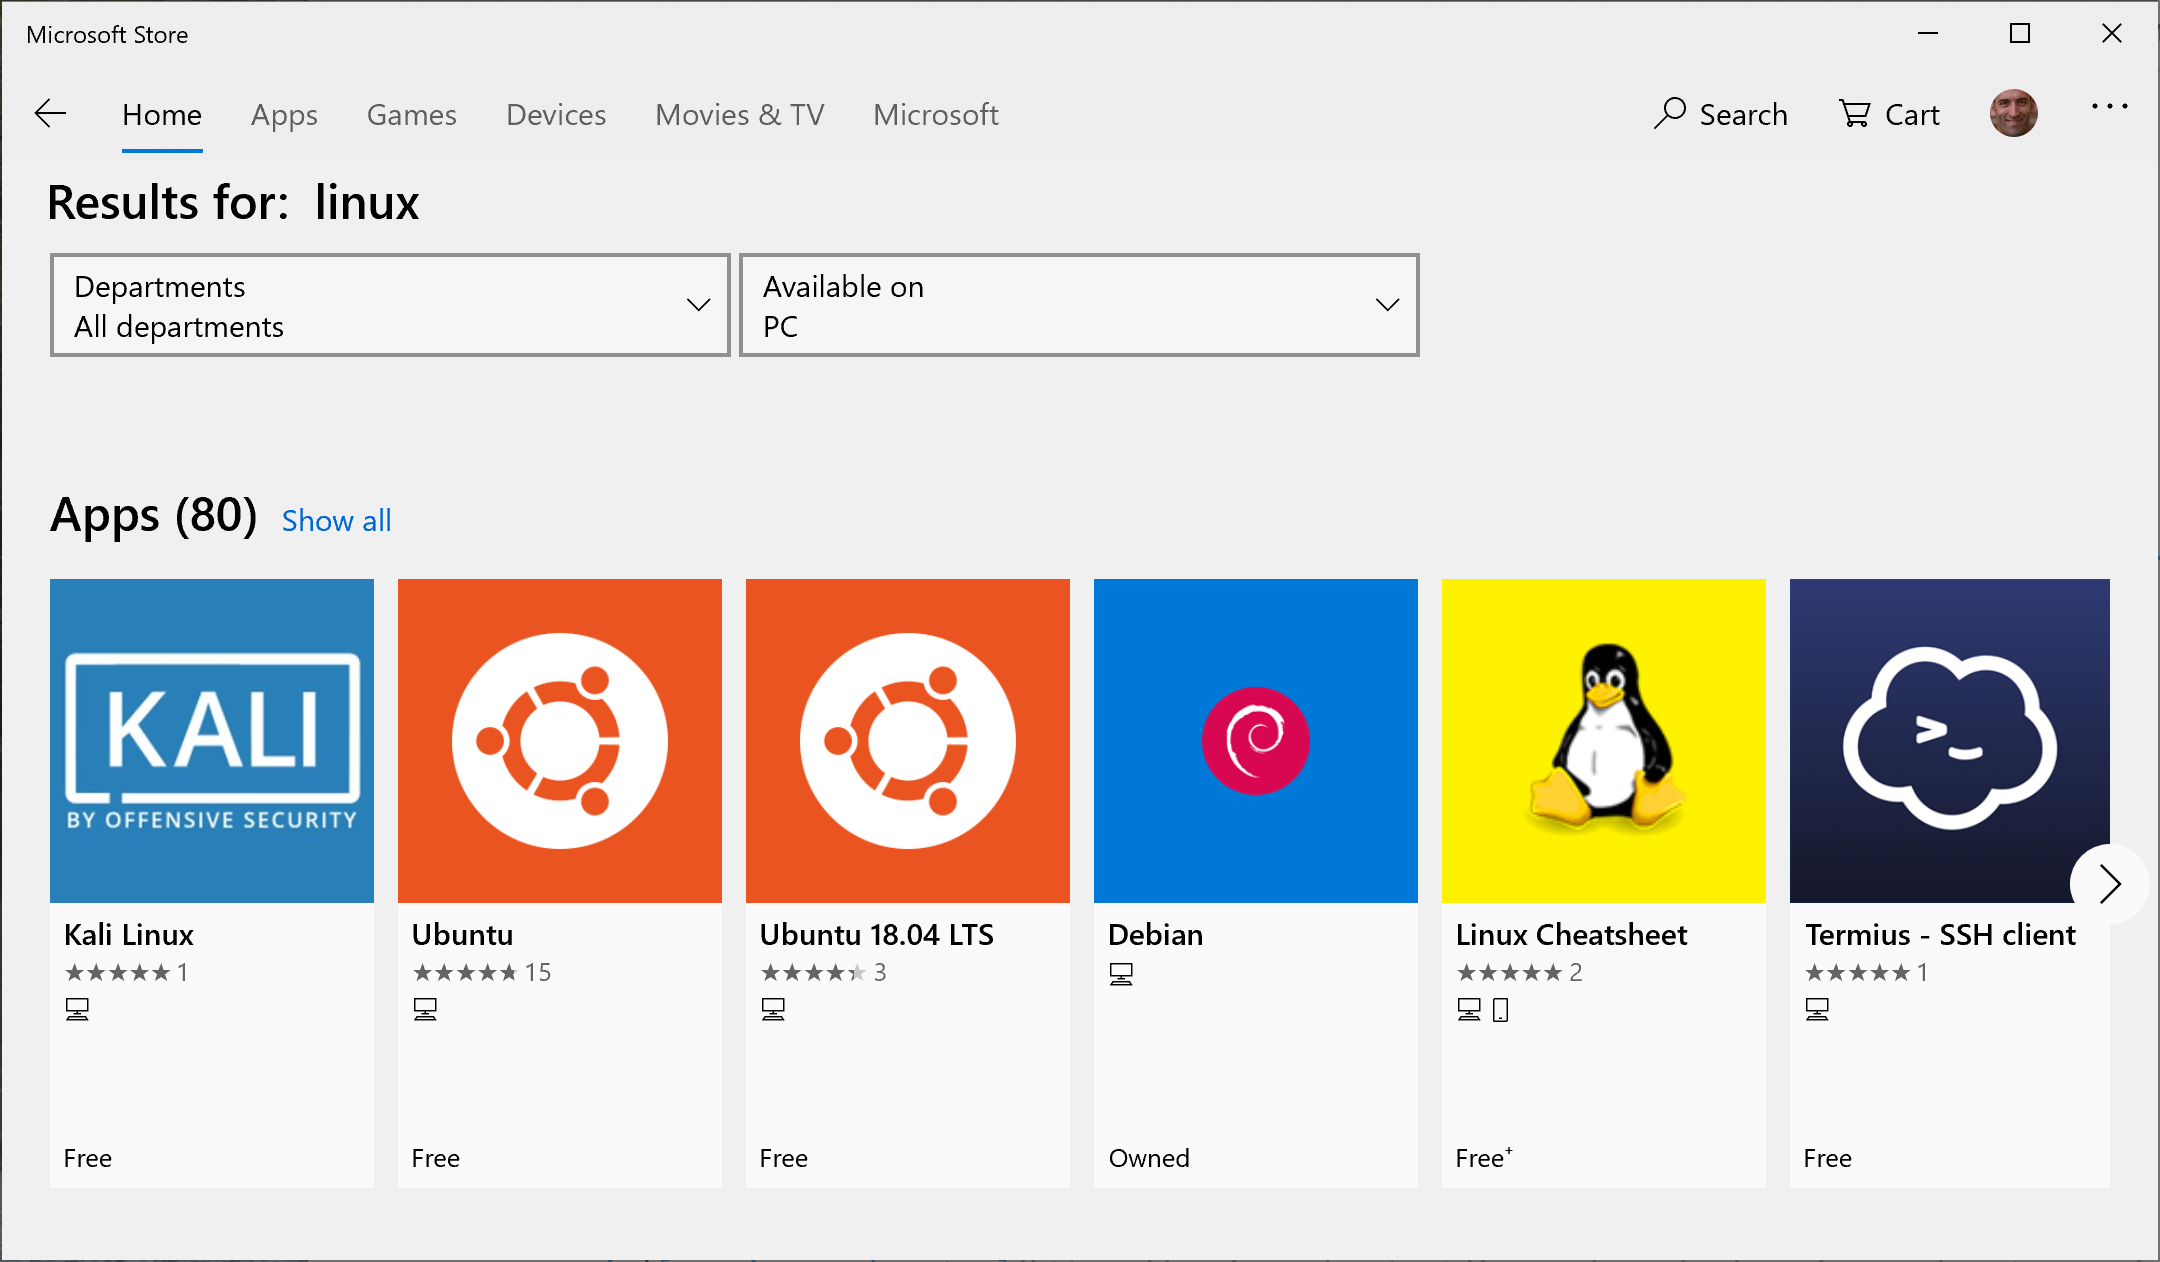Click the Linux Cheatsheet title

[x=1571, y=935]
